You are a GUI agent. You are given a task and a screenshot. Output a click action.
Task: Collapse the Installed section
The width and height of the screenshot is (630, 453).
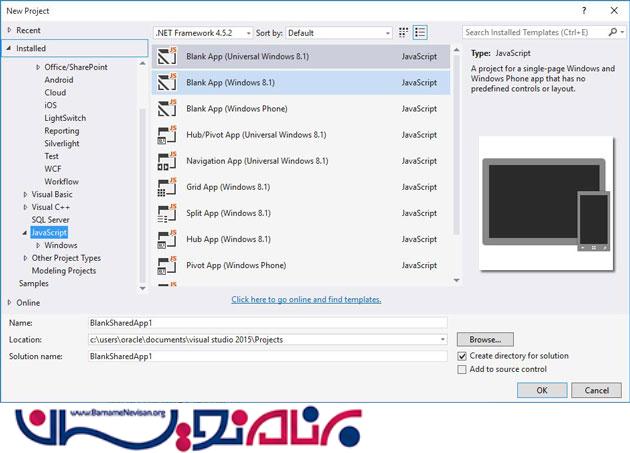pyautogui.click(x=9, y=48)
